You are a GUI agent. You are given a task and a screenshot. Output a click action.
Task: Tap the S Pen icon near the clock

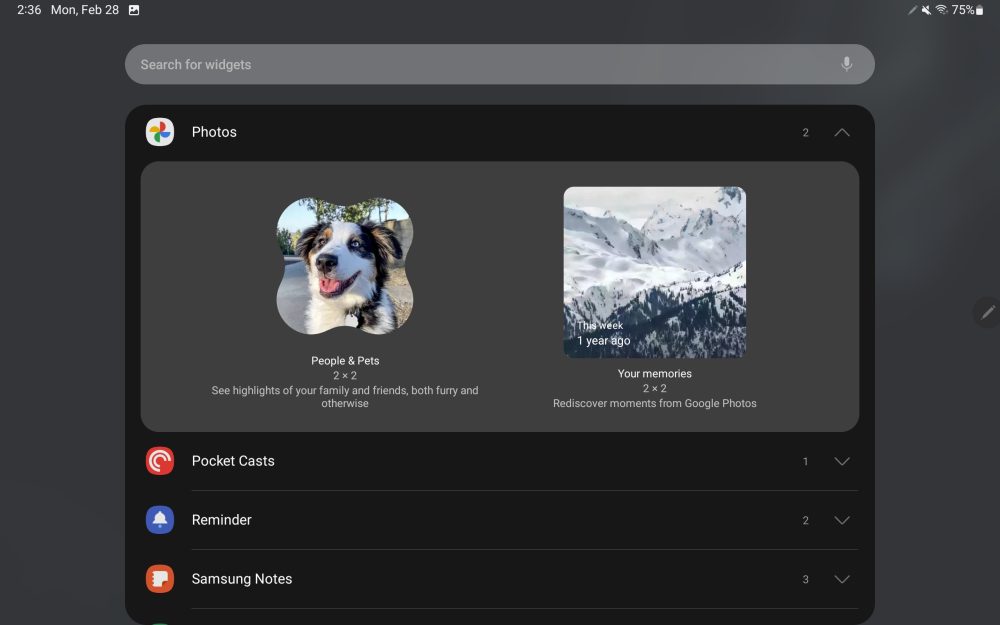click(912, 10)
